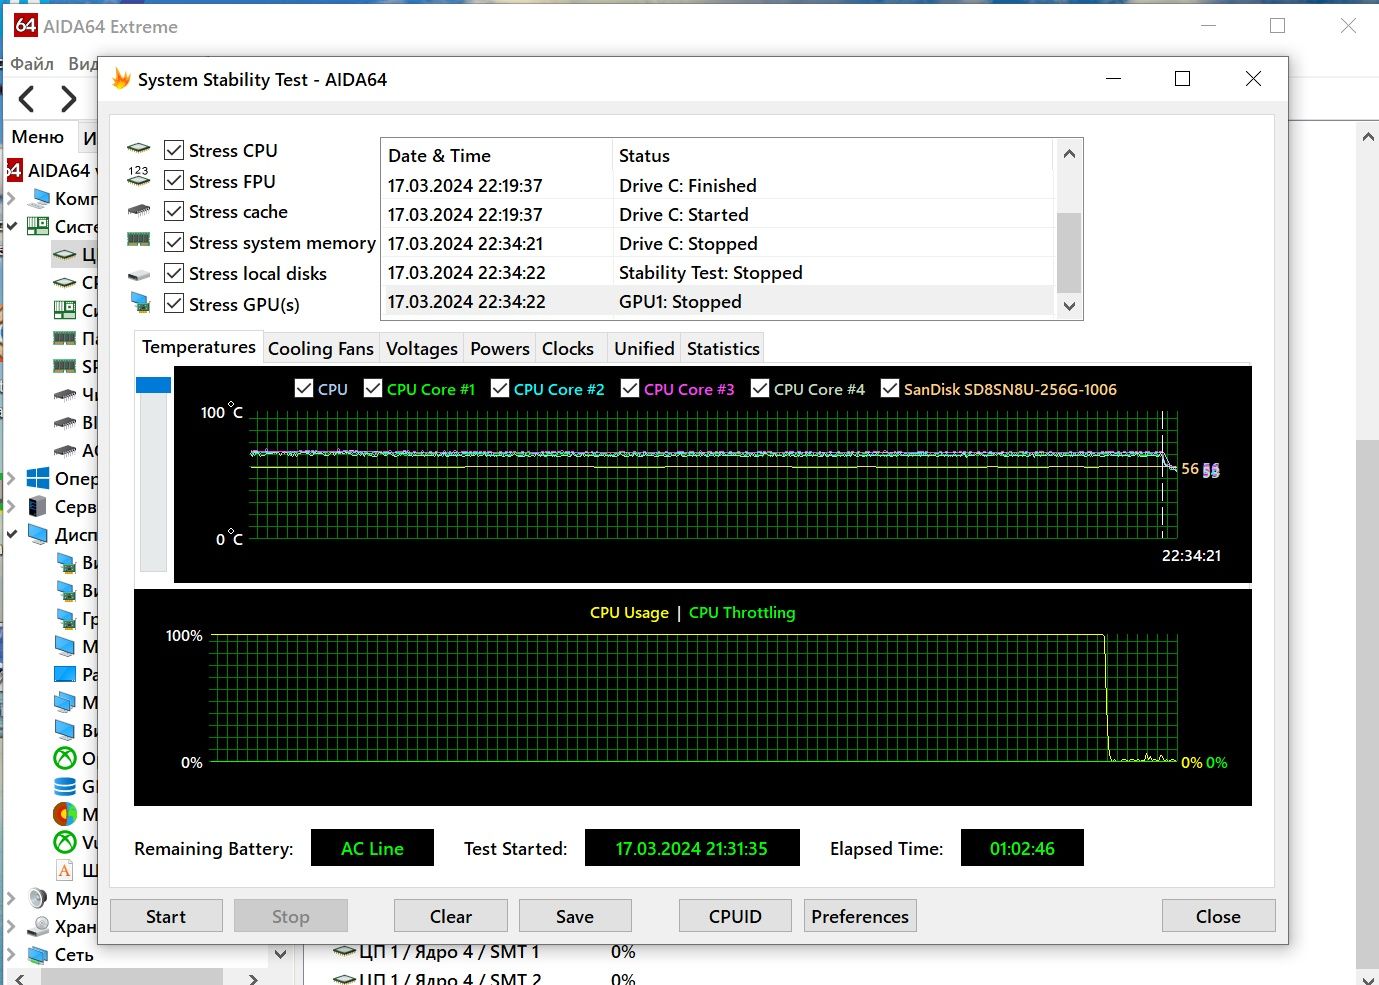Open CPUID panel

[x=735, y=916]
